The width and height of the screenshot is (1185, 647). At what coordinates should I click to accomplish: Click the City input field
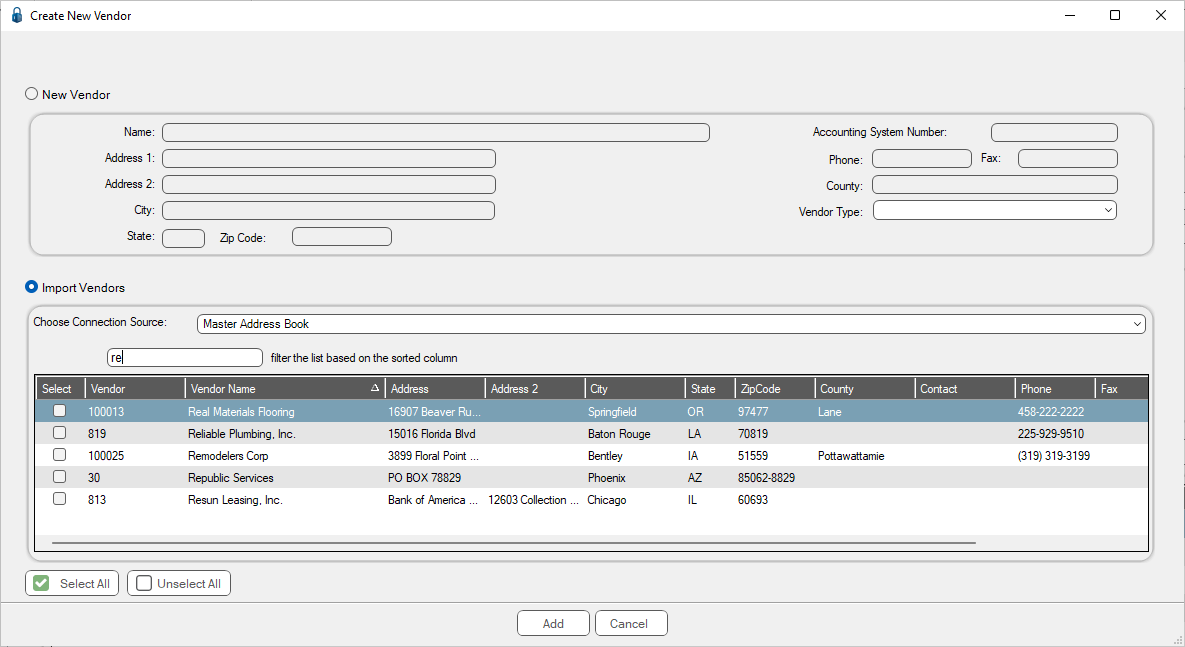pos(329,210)
